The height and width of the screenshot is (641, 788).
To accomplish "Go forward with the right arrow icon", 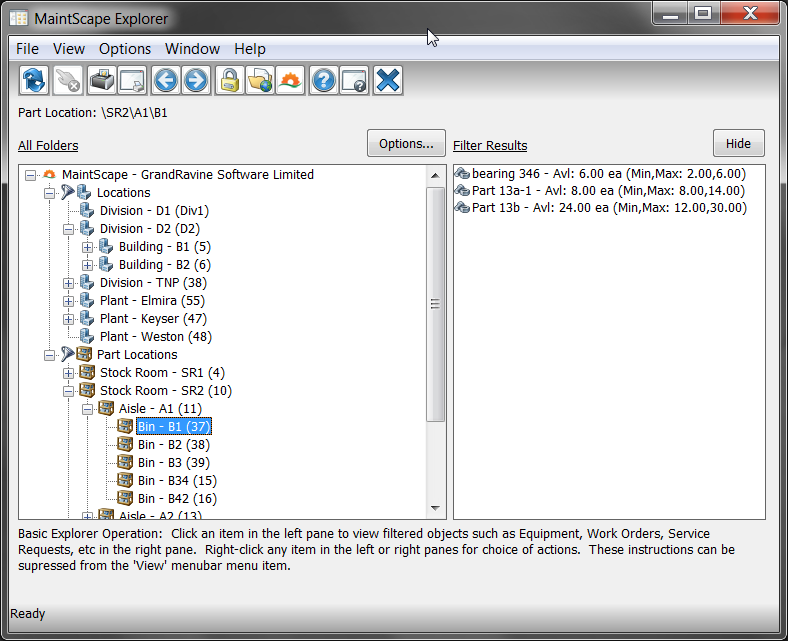I will click(196, 80).
